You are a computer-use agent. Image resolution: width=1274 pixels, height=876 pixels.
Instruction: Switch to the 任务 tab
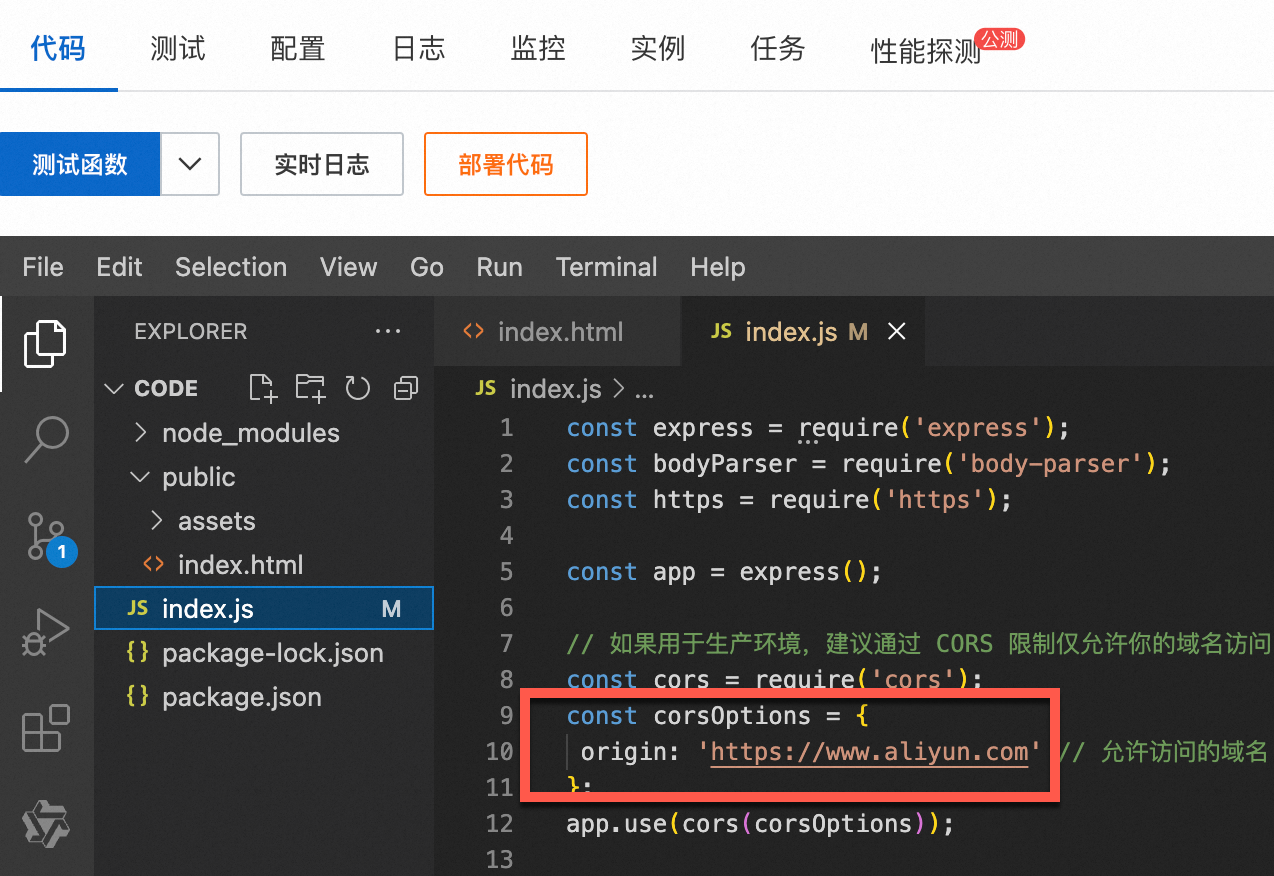coord(778,47)
